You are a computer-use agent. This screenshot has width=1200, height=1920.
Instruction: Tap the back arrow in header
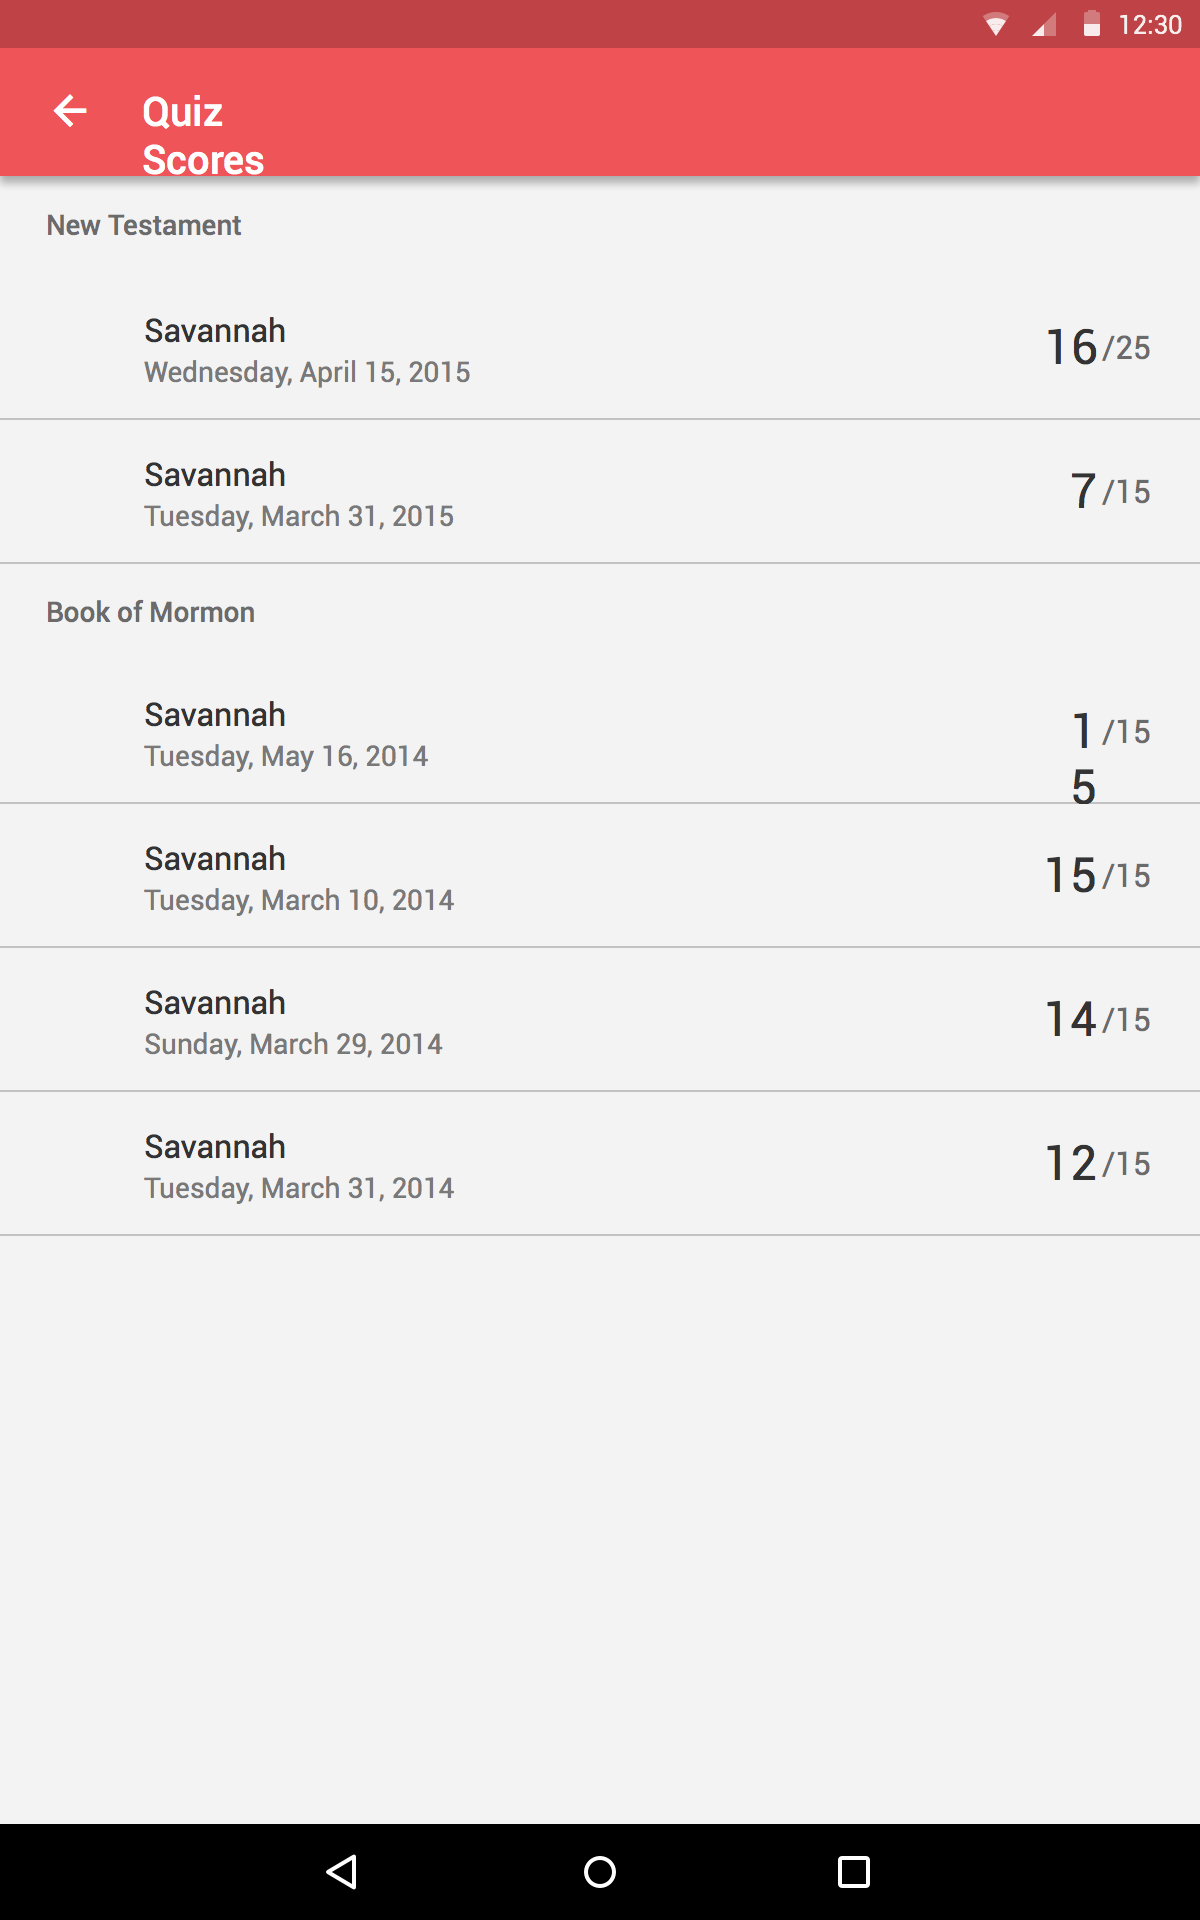(x=70, y=111)
